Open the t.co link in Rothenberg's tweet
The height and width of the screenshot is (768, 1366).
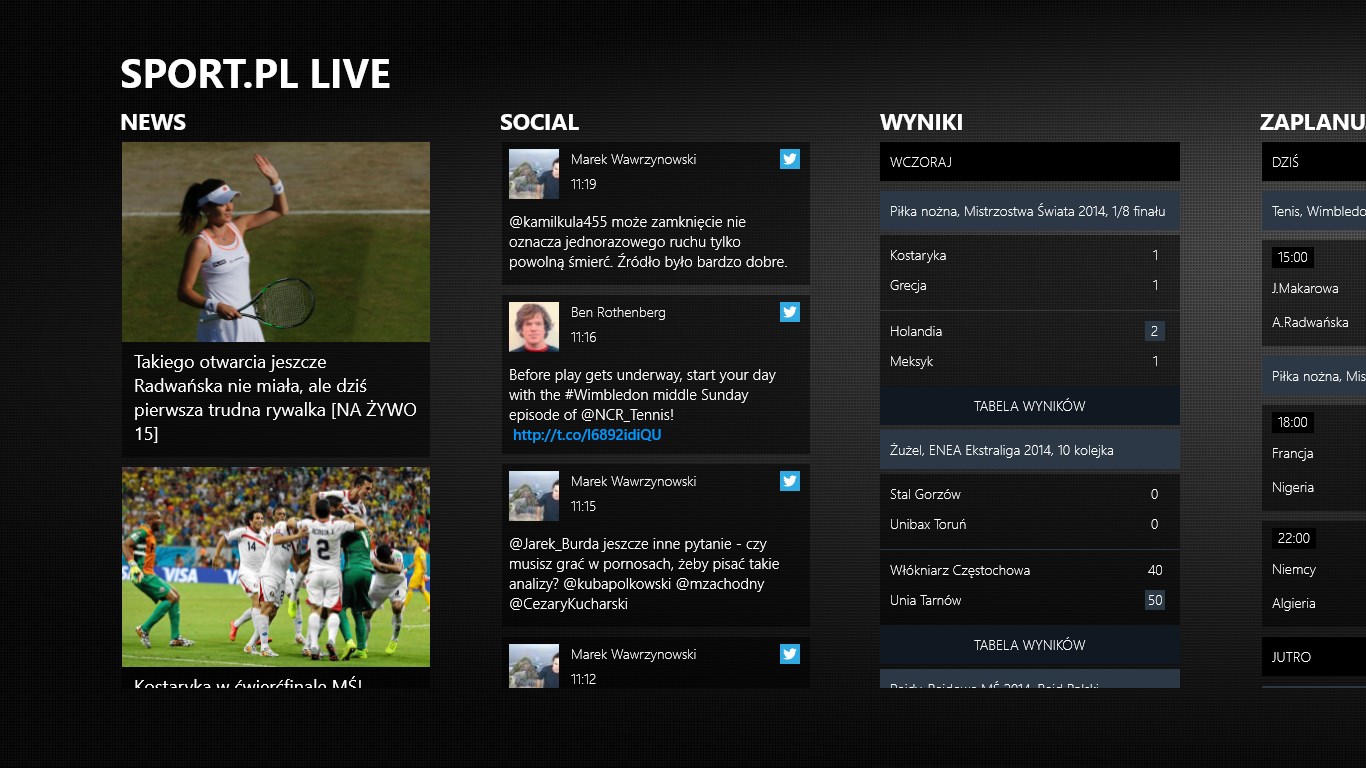click(x=587, y=435)
